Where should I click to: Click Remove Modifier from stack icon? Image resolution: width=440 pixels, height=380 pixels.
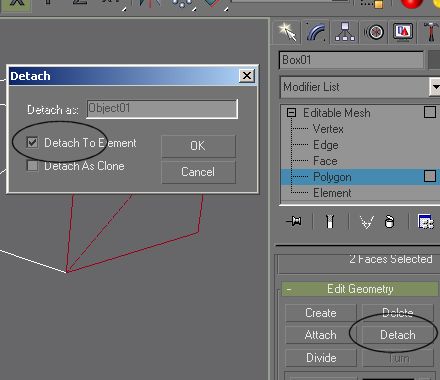click(389, 222)
